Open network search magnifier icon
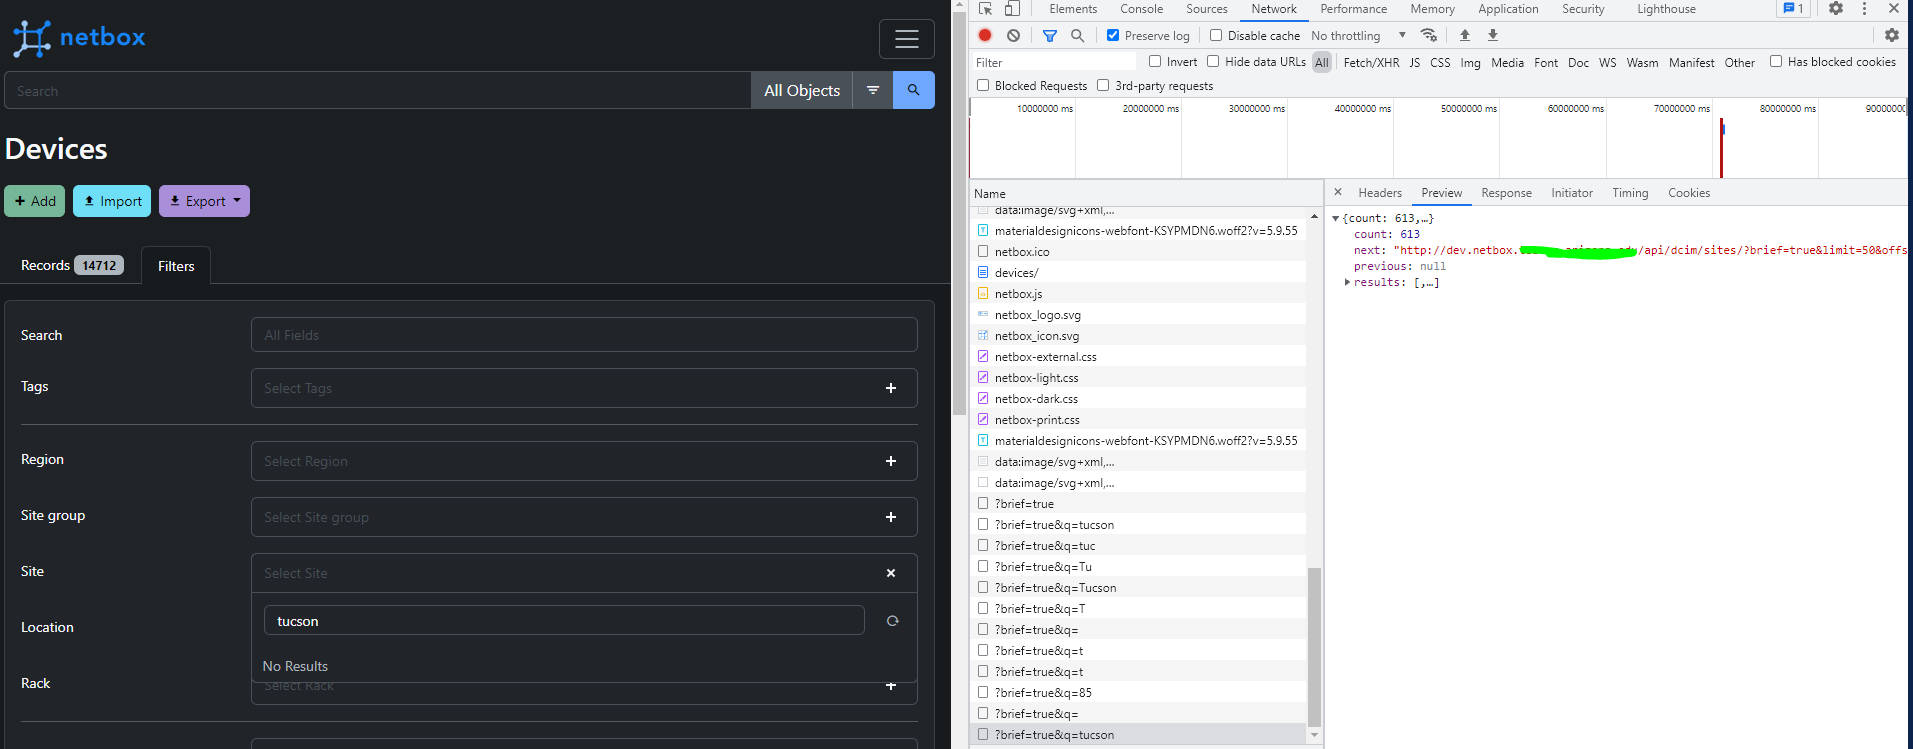Screen dimensions: 1913x749 [x=1077, y=35]
